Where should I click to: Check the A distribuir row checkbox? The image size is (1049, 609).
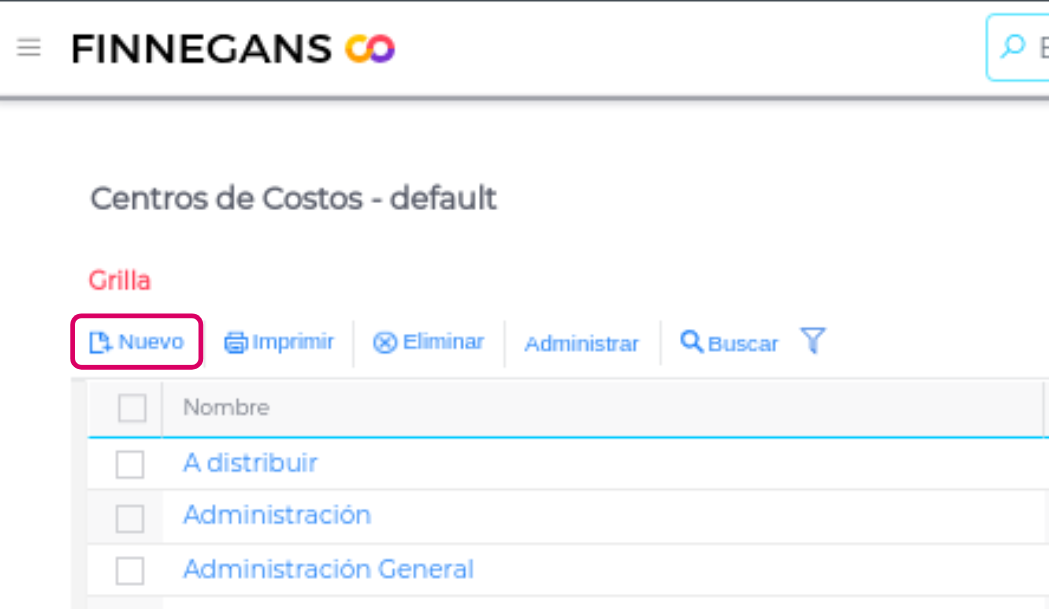[x=130, y=464]
